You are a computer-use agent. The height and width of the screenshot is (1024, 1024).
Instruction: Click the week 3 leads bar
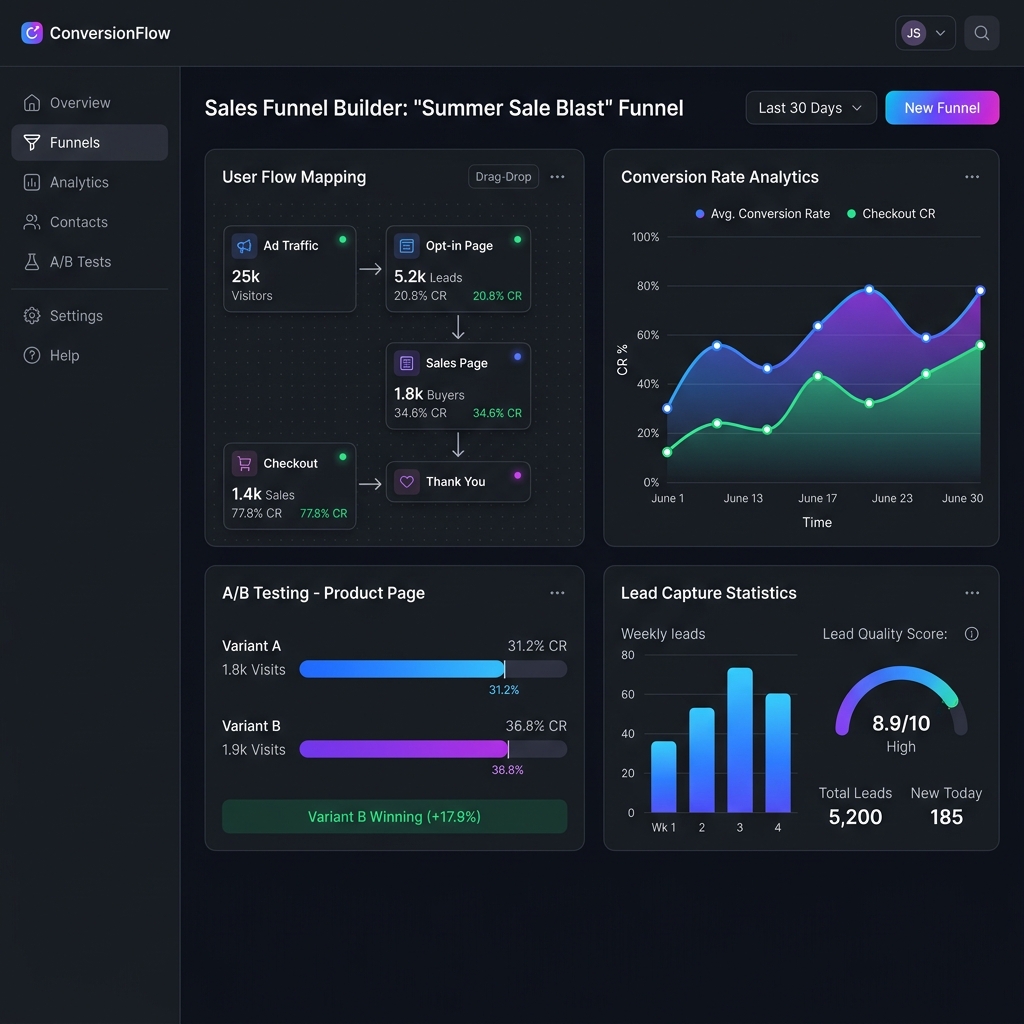(x=739, y=739)
